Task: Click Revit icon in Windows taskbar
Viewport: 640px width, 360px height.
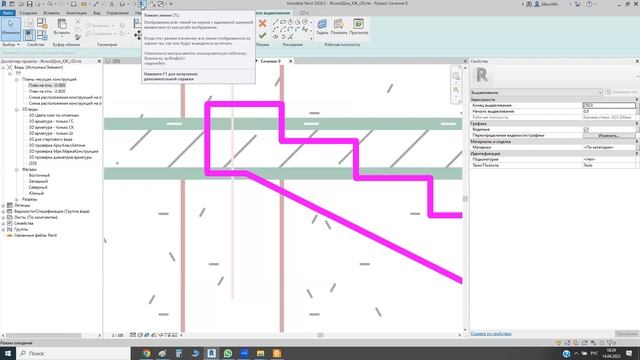Action: coord(211,353)
